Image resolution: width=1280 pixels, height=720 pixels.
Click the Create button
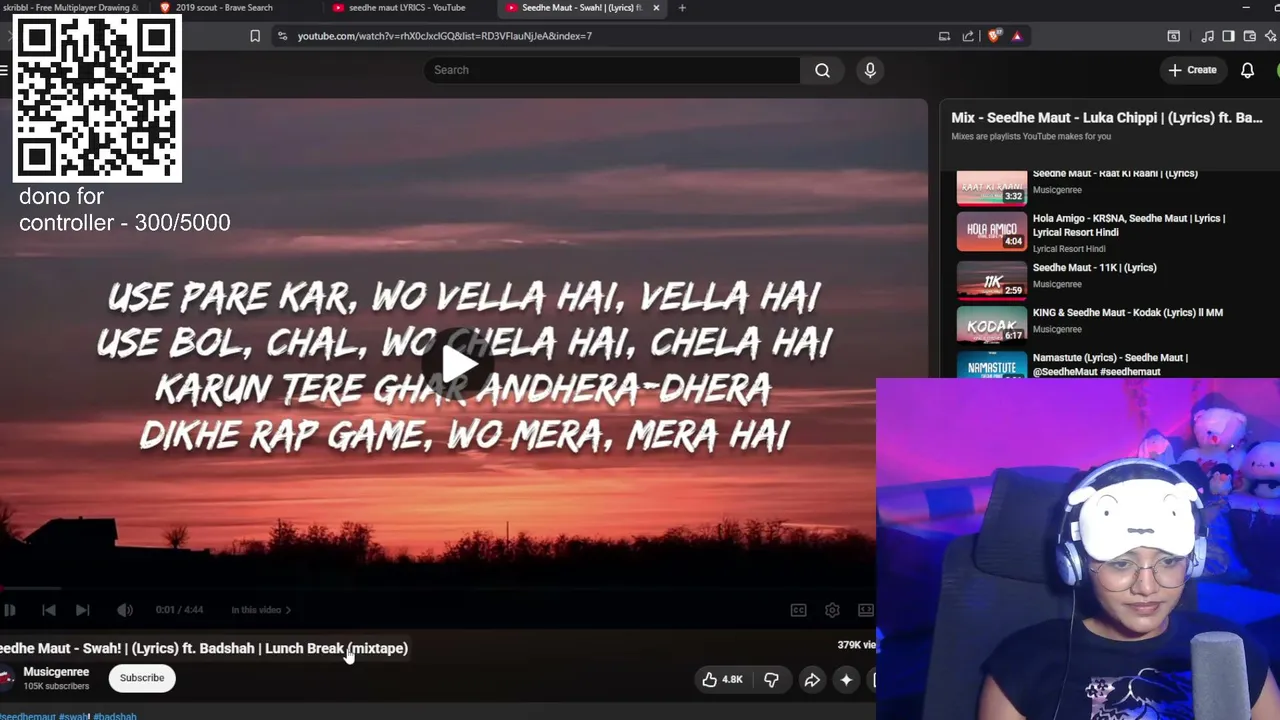[x=1192, y=70]
